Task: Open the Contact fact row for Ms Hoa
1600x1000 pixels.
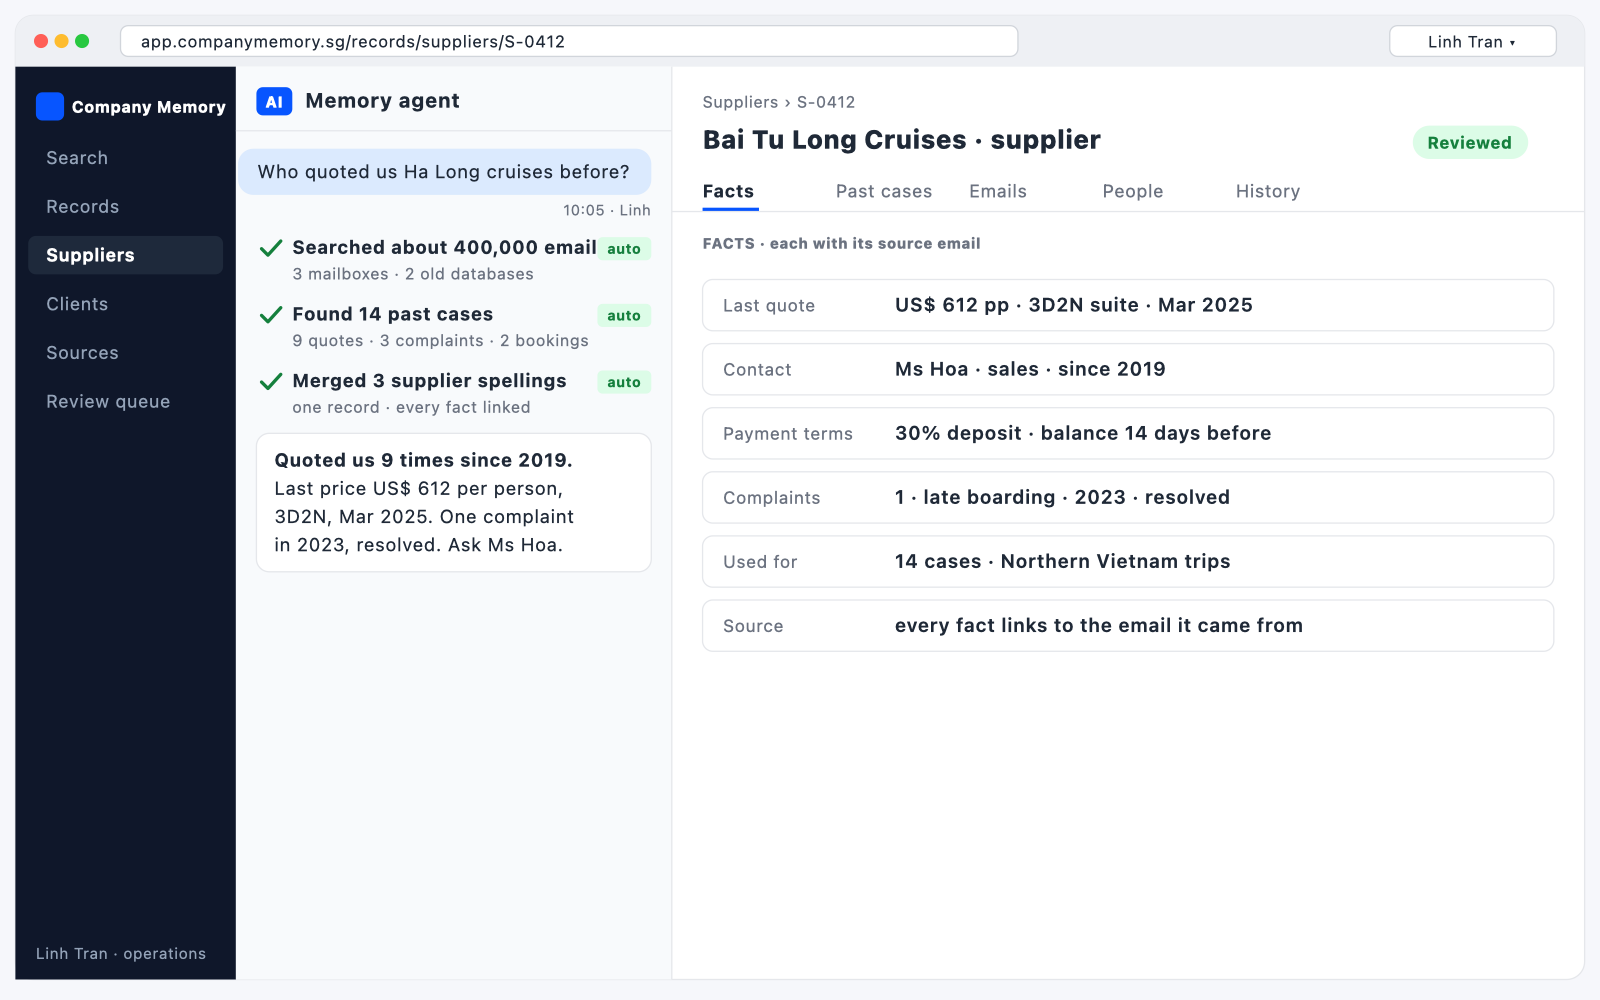Action: coord(1128,369)
